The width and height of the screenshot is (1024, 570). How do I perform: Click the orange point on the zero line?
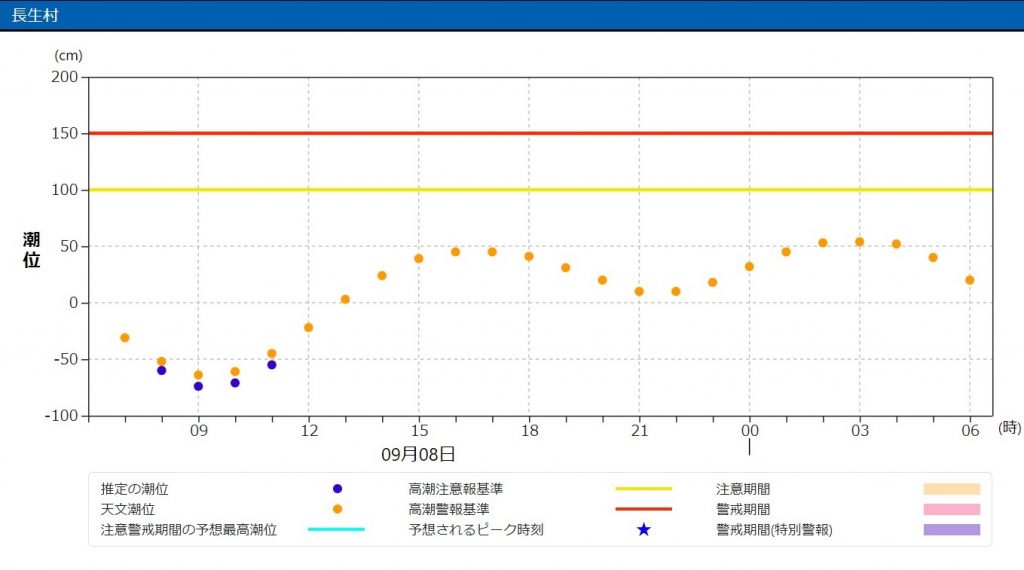pos(345,299)
